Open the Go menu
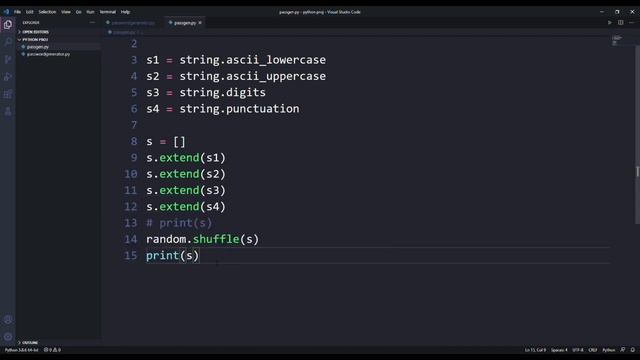640x360 pixels. point(78,12)
